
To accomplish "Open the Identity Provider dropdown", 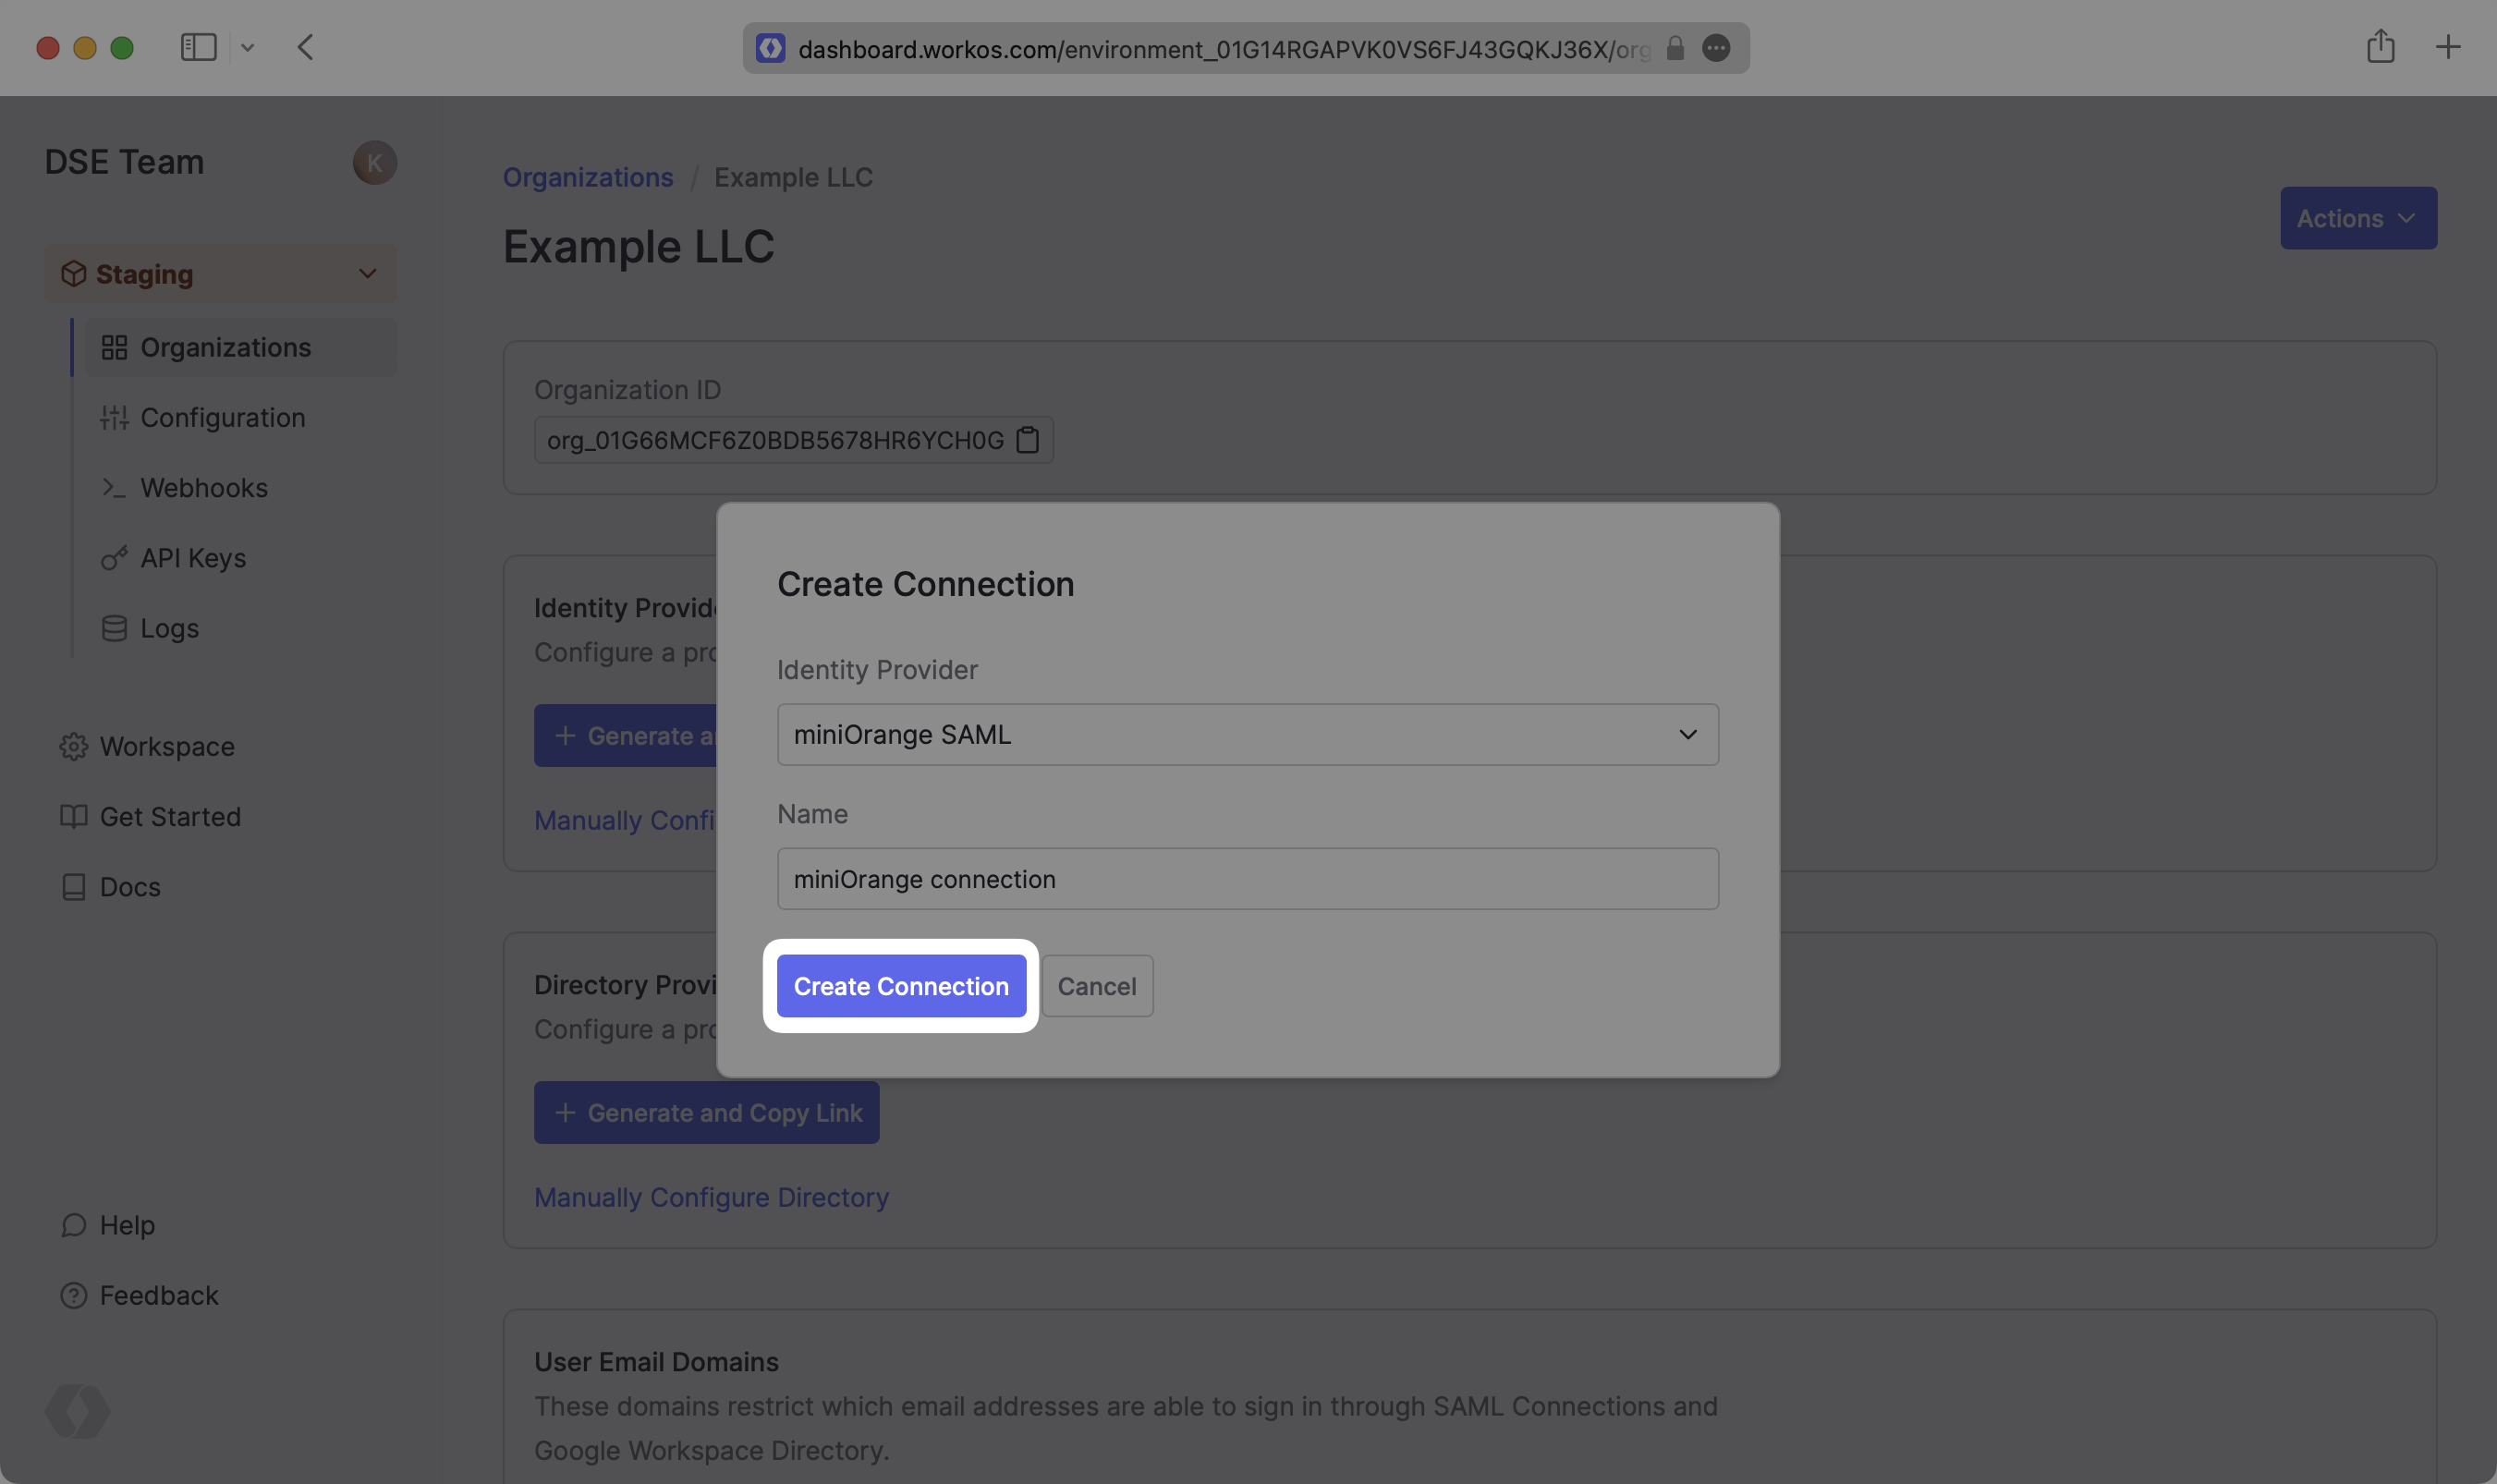I will pos(1247,735).
